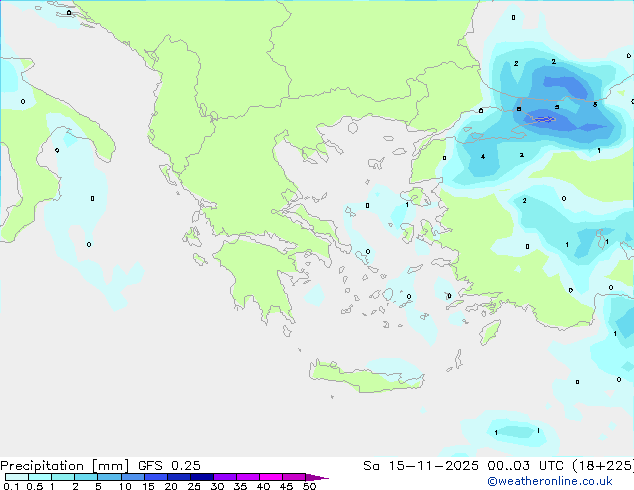Select the "GFS 0.25" model label
This screenshot has width=634, height=490.
(169, 466)
